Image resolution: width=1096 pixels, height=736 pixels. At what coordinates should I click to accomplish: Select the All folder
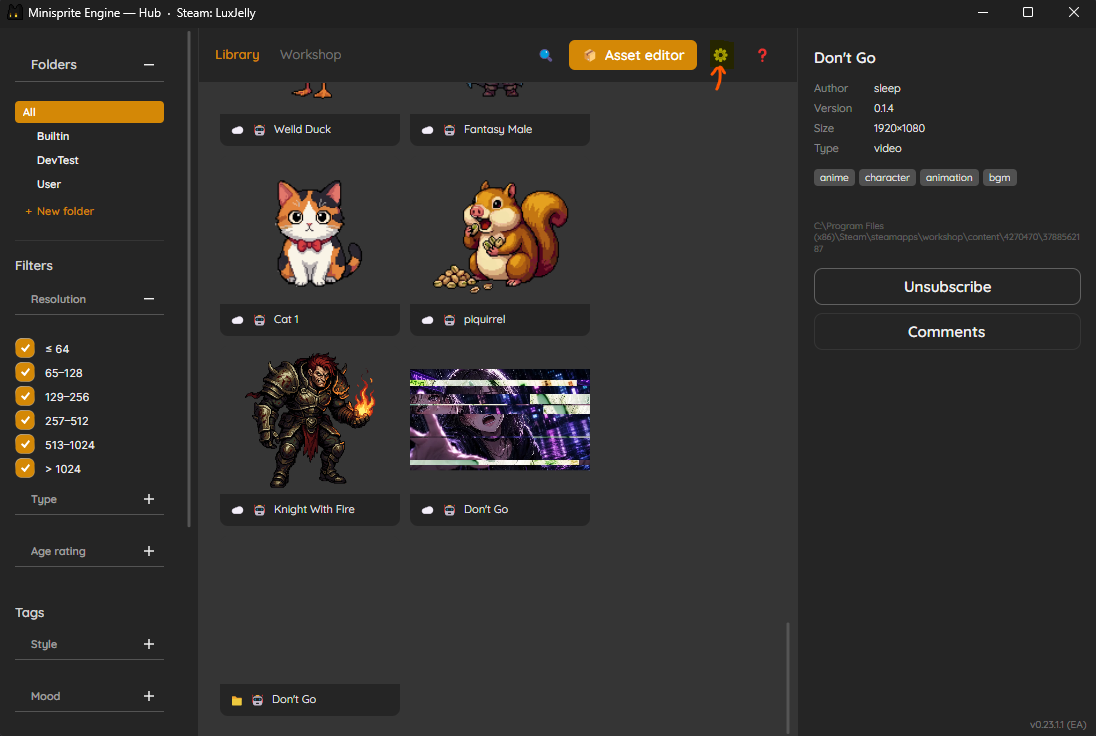pyautogui.click(x=89, y=112)
